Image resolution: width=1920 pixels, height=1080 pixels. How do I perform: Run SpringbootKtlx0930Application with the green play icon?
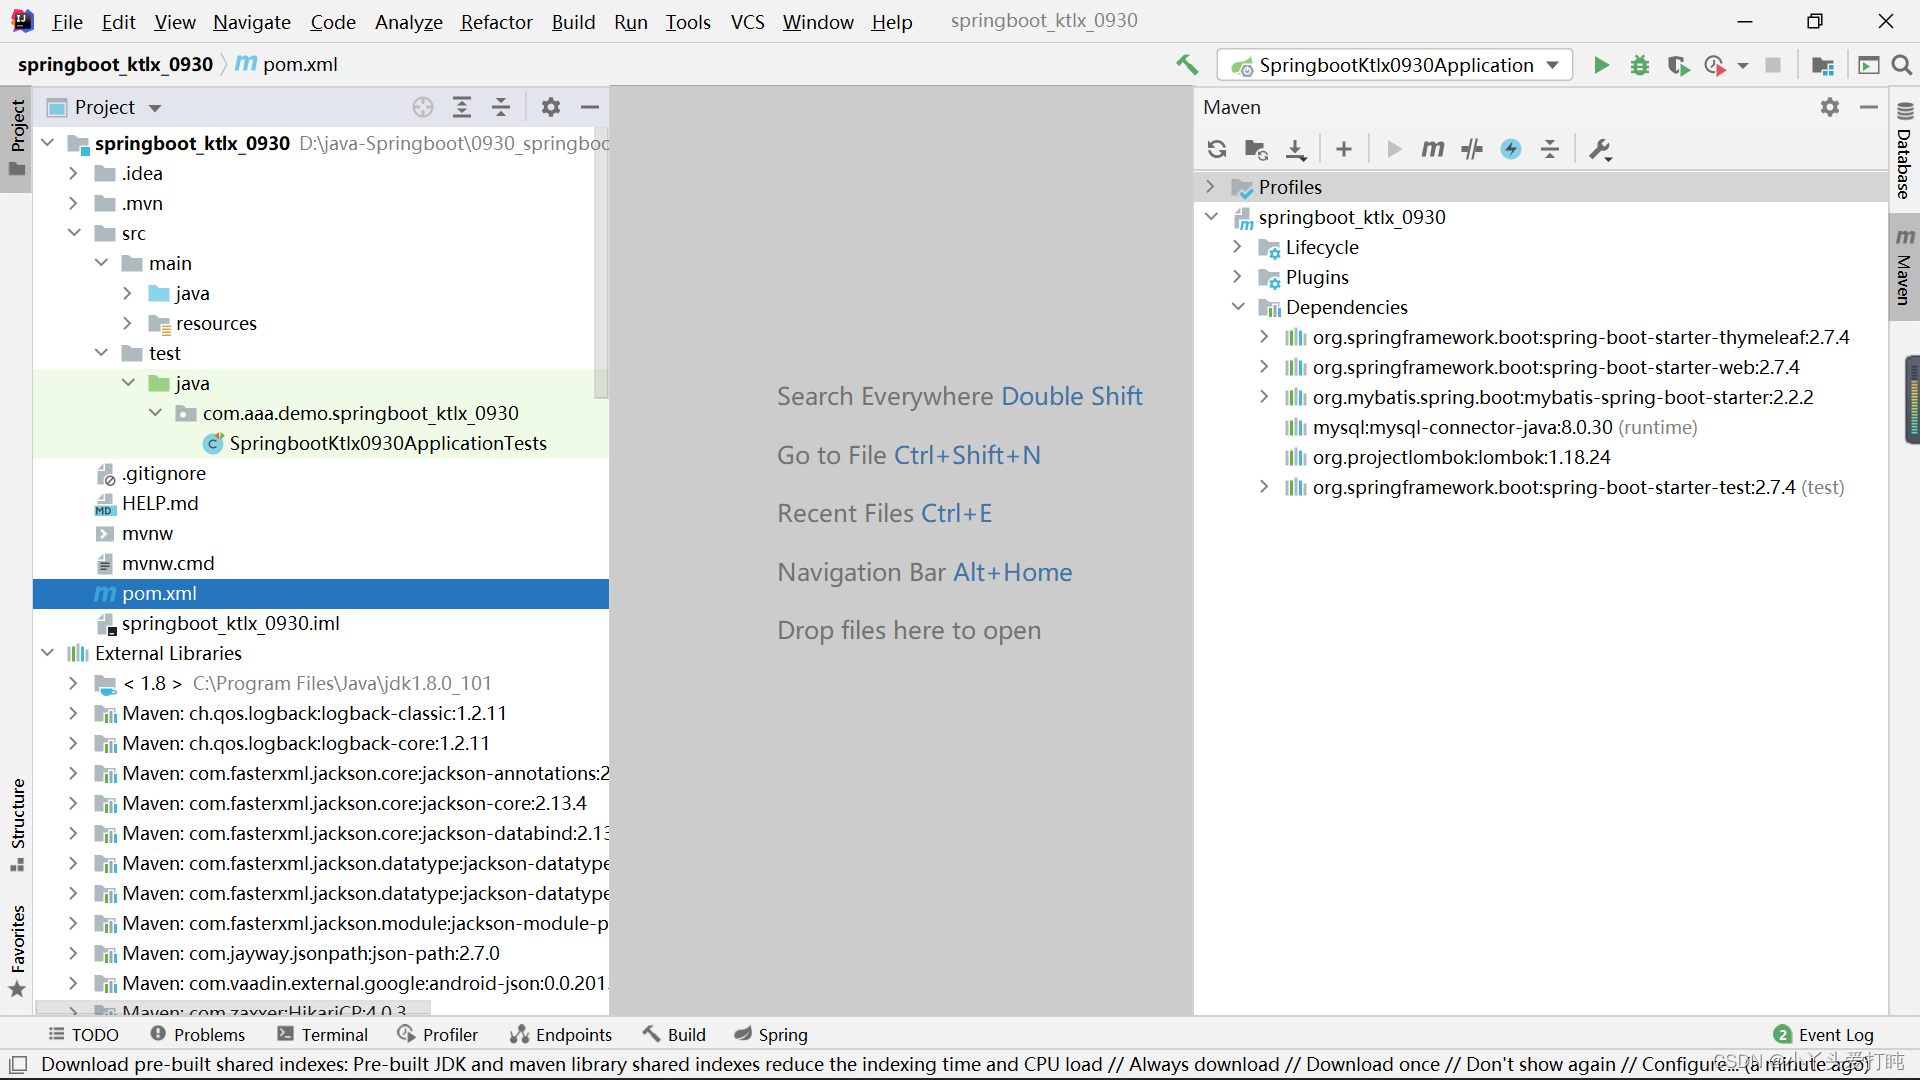tap(1601, 65)
